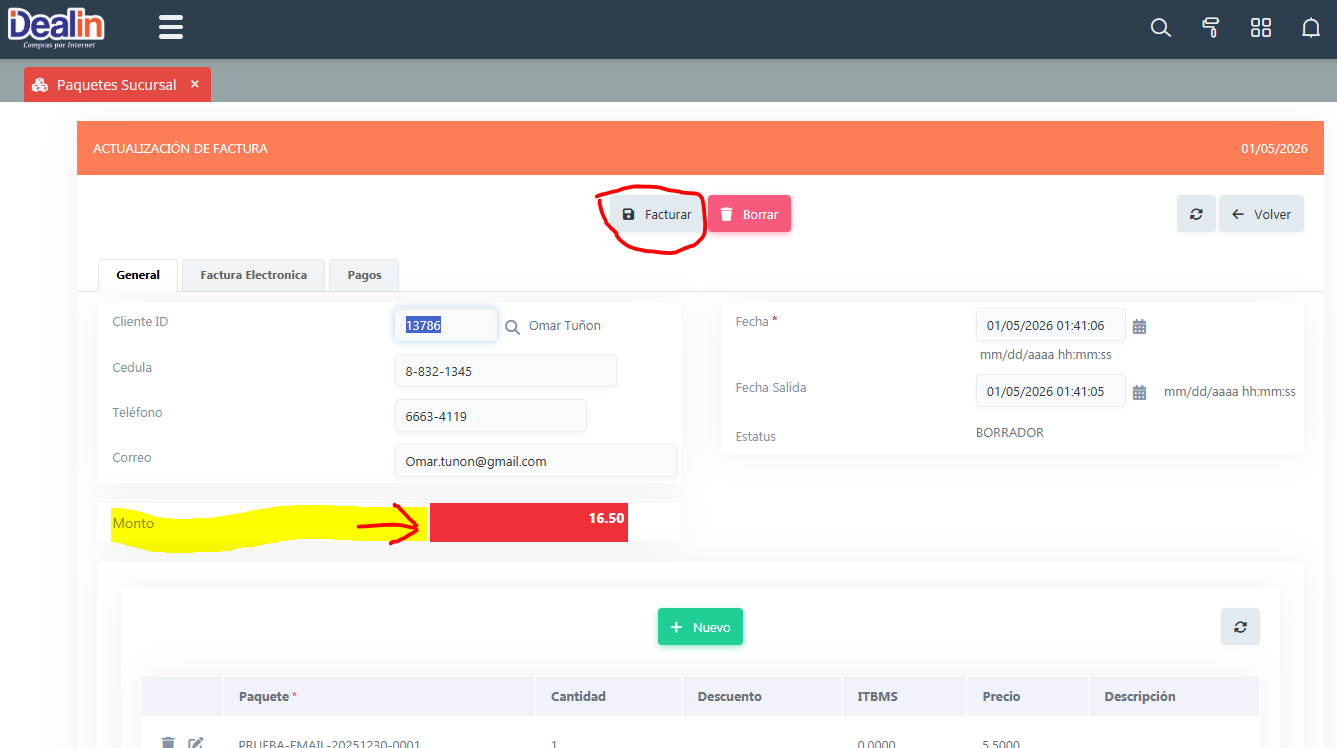Switch to the Pagos tab

[x=364, y=275]
